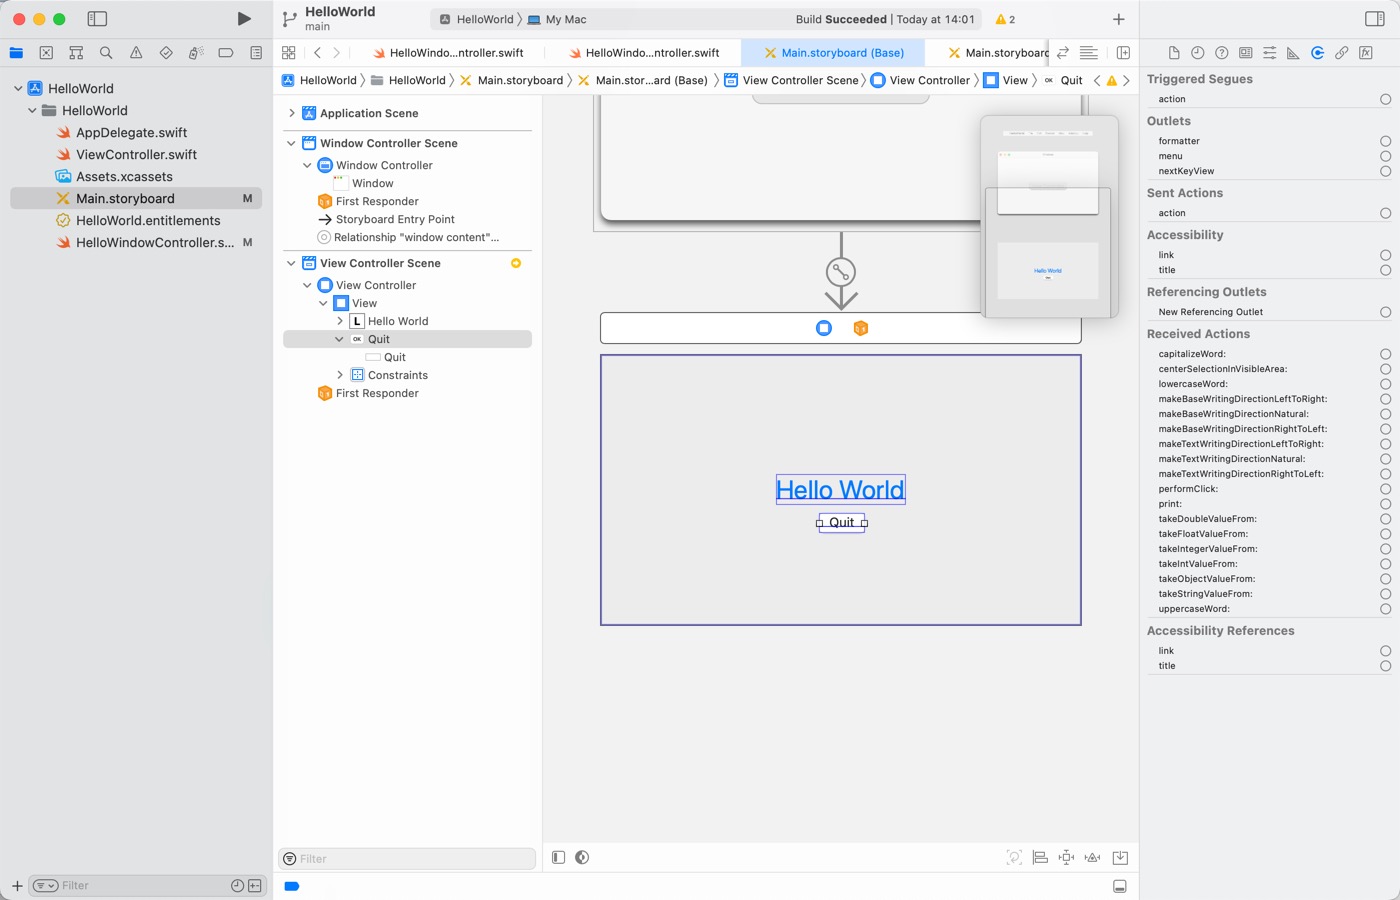
Task: Switch to the HelloWindowController.swift first tab
Action: (448, 53)
